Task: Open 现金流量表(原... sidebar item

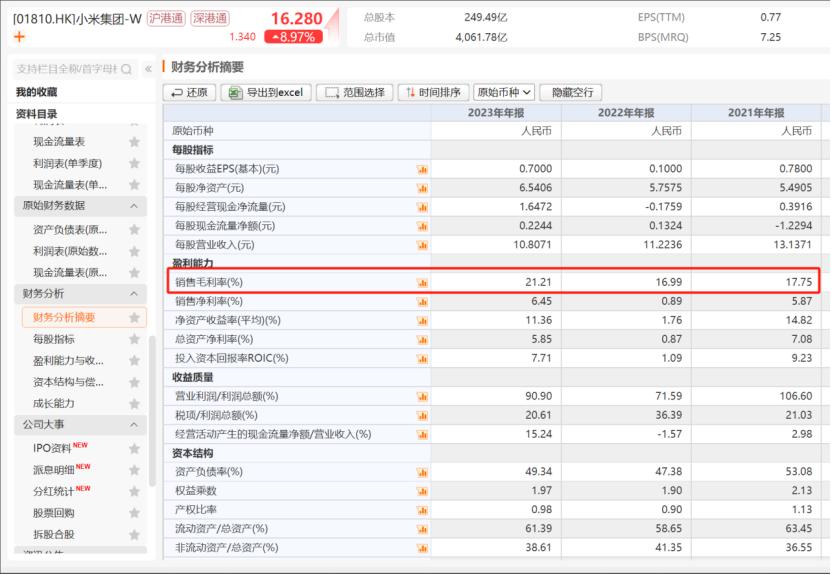Action: click(70, 272)
